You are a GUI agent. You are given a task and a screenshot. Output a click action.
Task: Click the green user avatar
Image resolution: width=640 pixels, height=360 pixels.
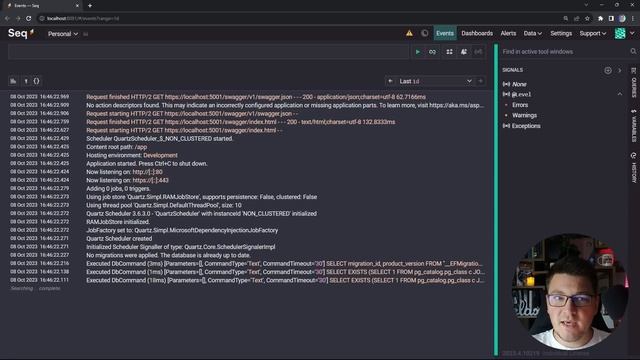click(620, 33)
